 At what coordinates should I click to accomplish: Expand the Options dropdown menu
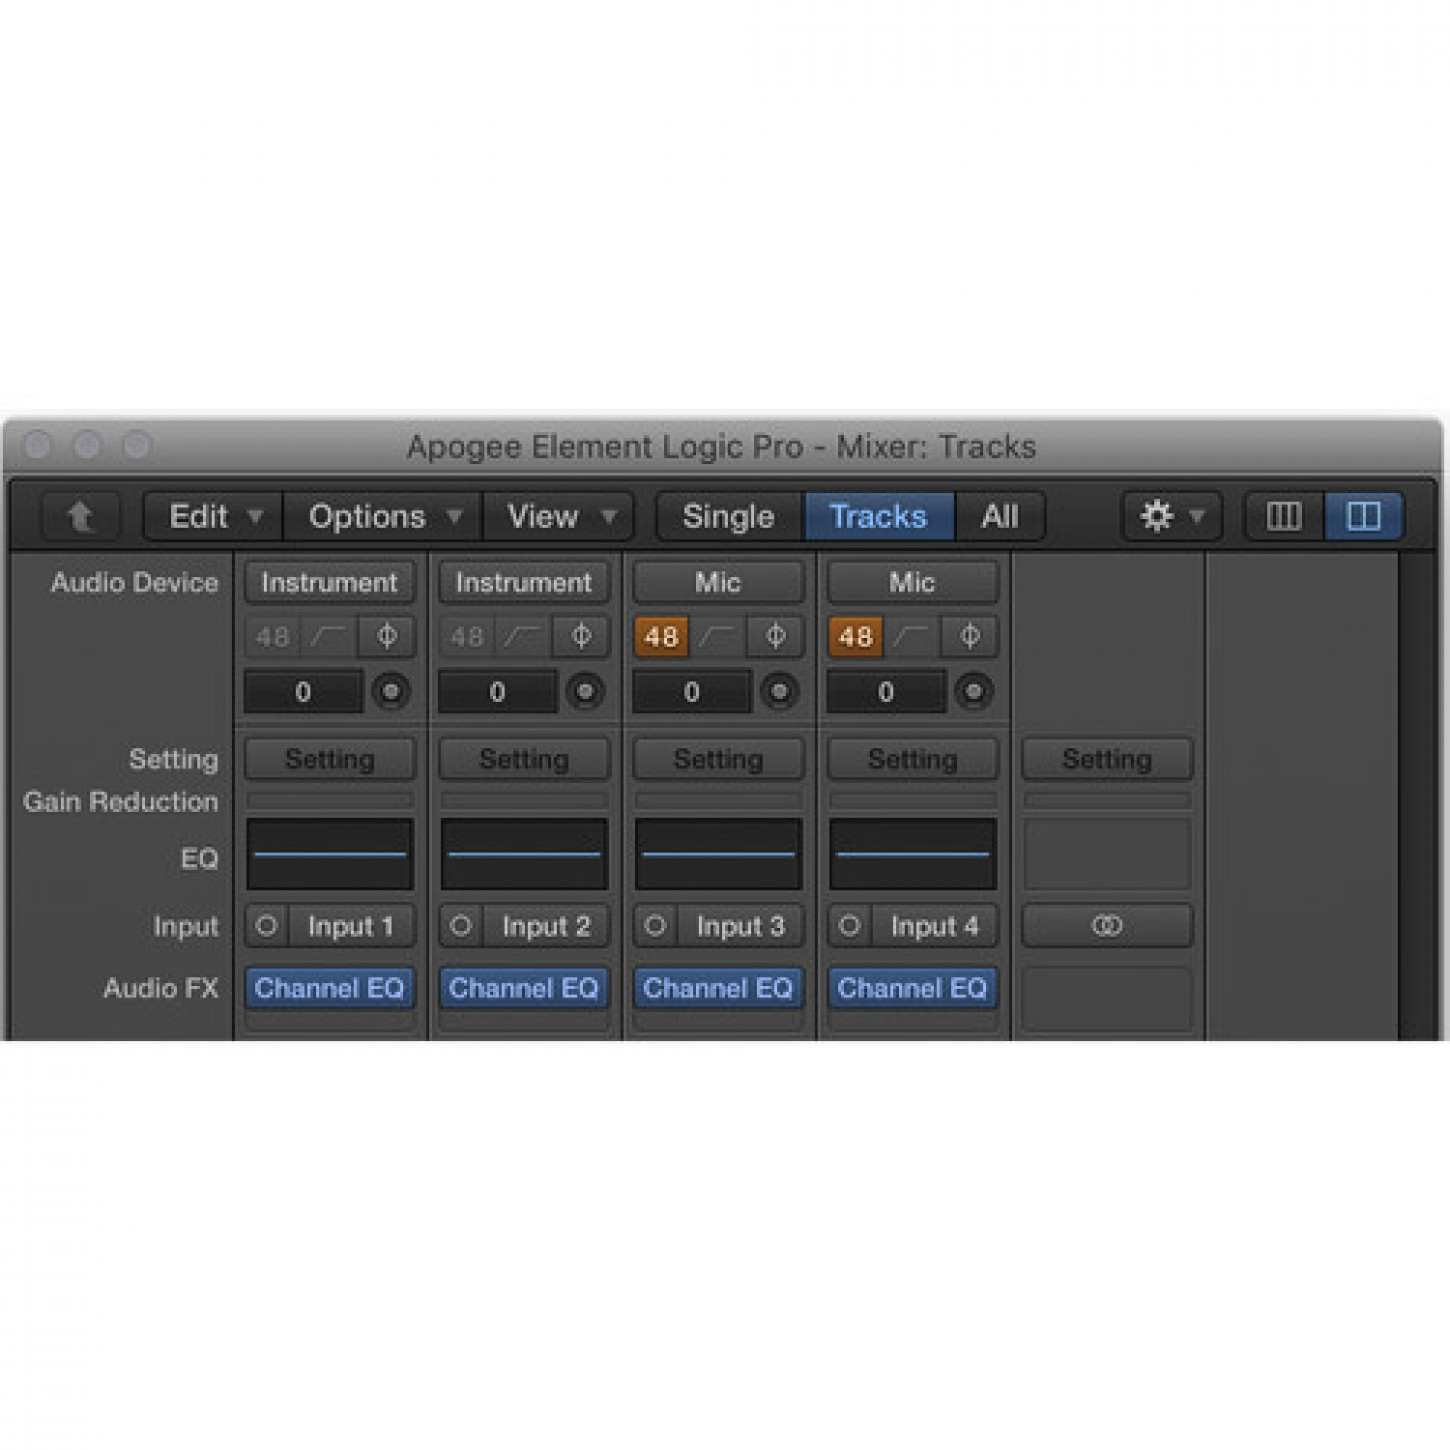pos(384,517)
